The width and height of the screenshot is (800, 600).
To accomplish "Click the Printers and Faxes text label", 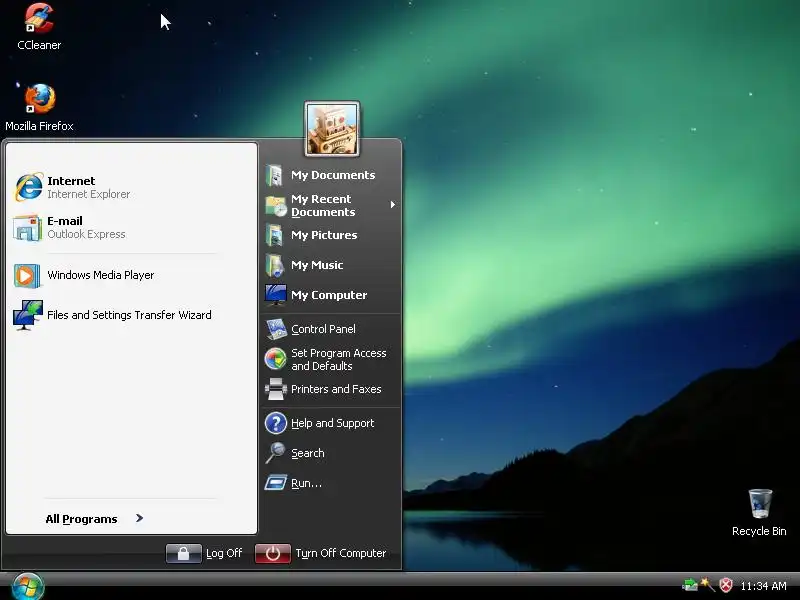I will pos(336,389).
